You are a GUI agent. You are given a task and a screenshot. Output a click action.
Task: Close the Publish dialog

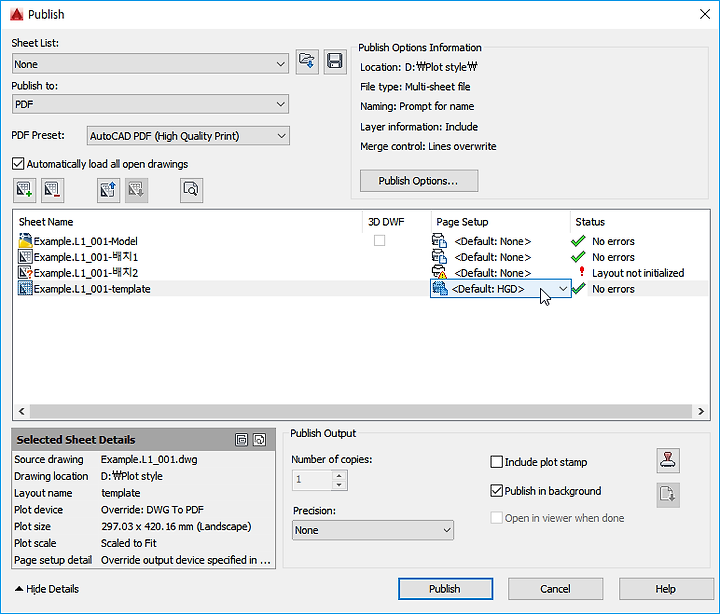[705, 14]
